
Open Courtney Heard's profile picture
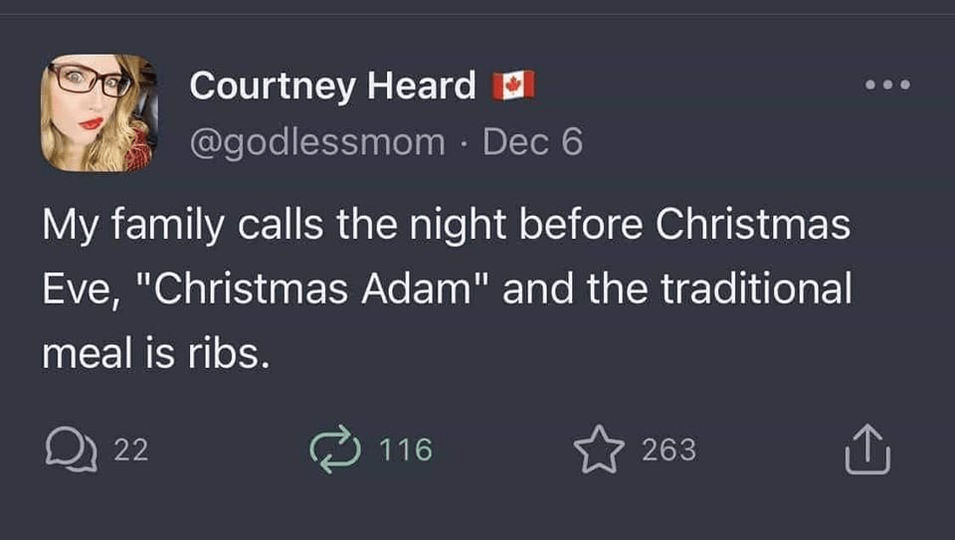100,112
